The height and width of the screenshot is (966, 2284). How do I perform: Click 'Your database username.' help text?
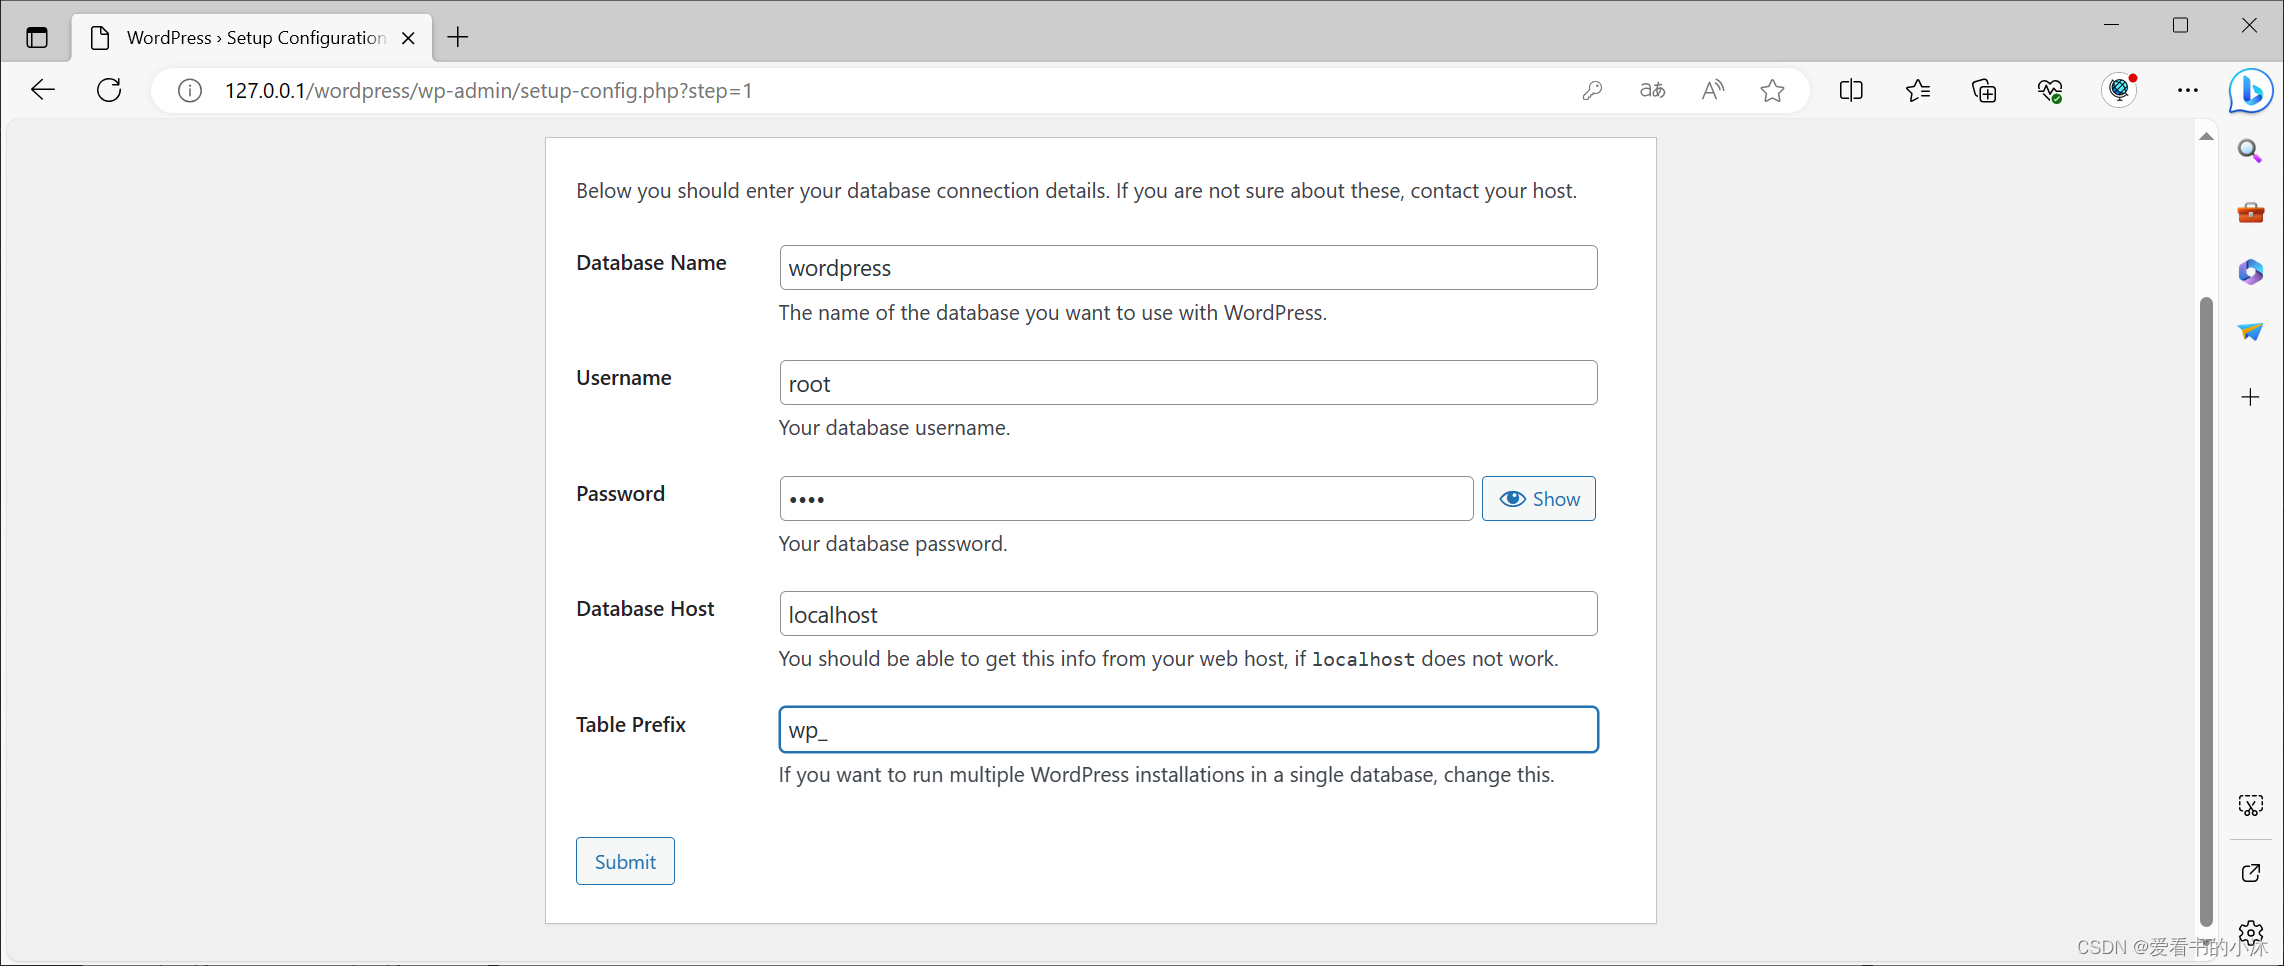[894, 428]
